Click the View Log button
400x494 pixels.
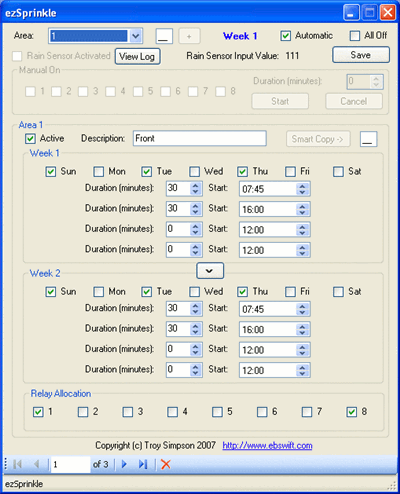pyautogui.click(x=137, y=56)
